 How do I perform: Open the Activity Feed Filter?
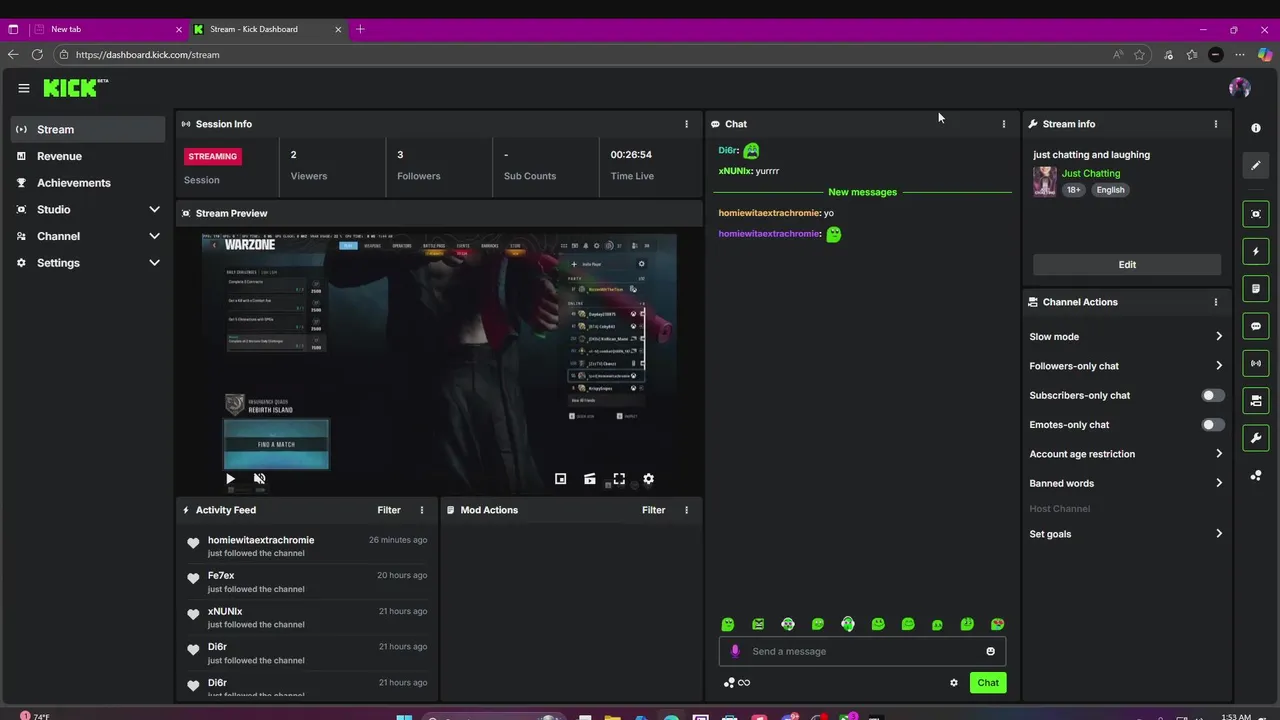(389, 510)
